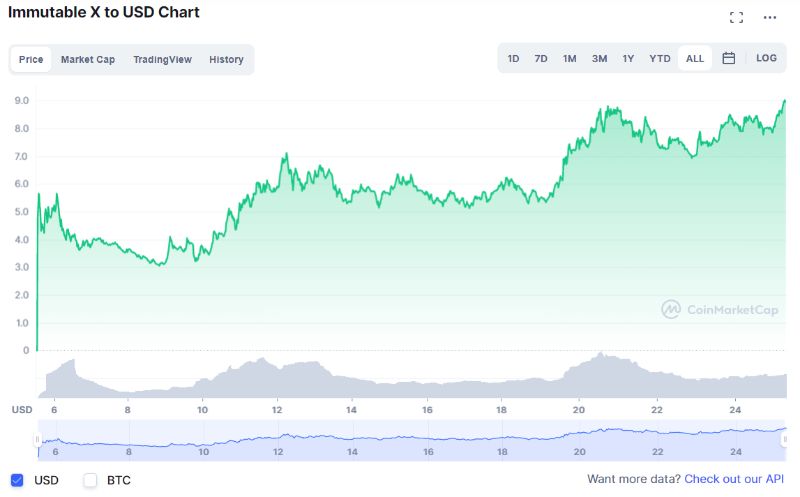Viewport: 800px width, 497px height.
Task: Select the YTD range button
Action: click(660, 58)
